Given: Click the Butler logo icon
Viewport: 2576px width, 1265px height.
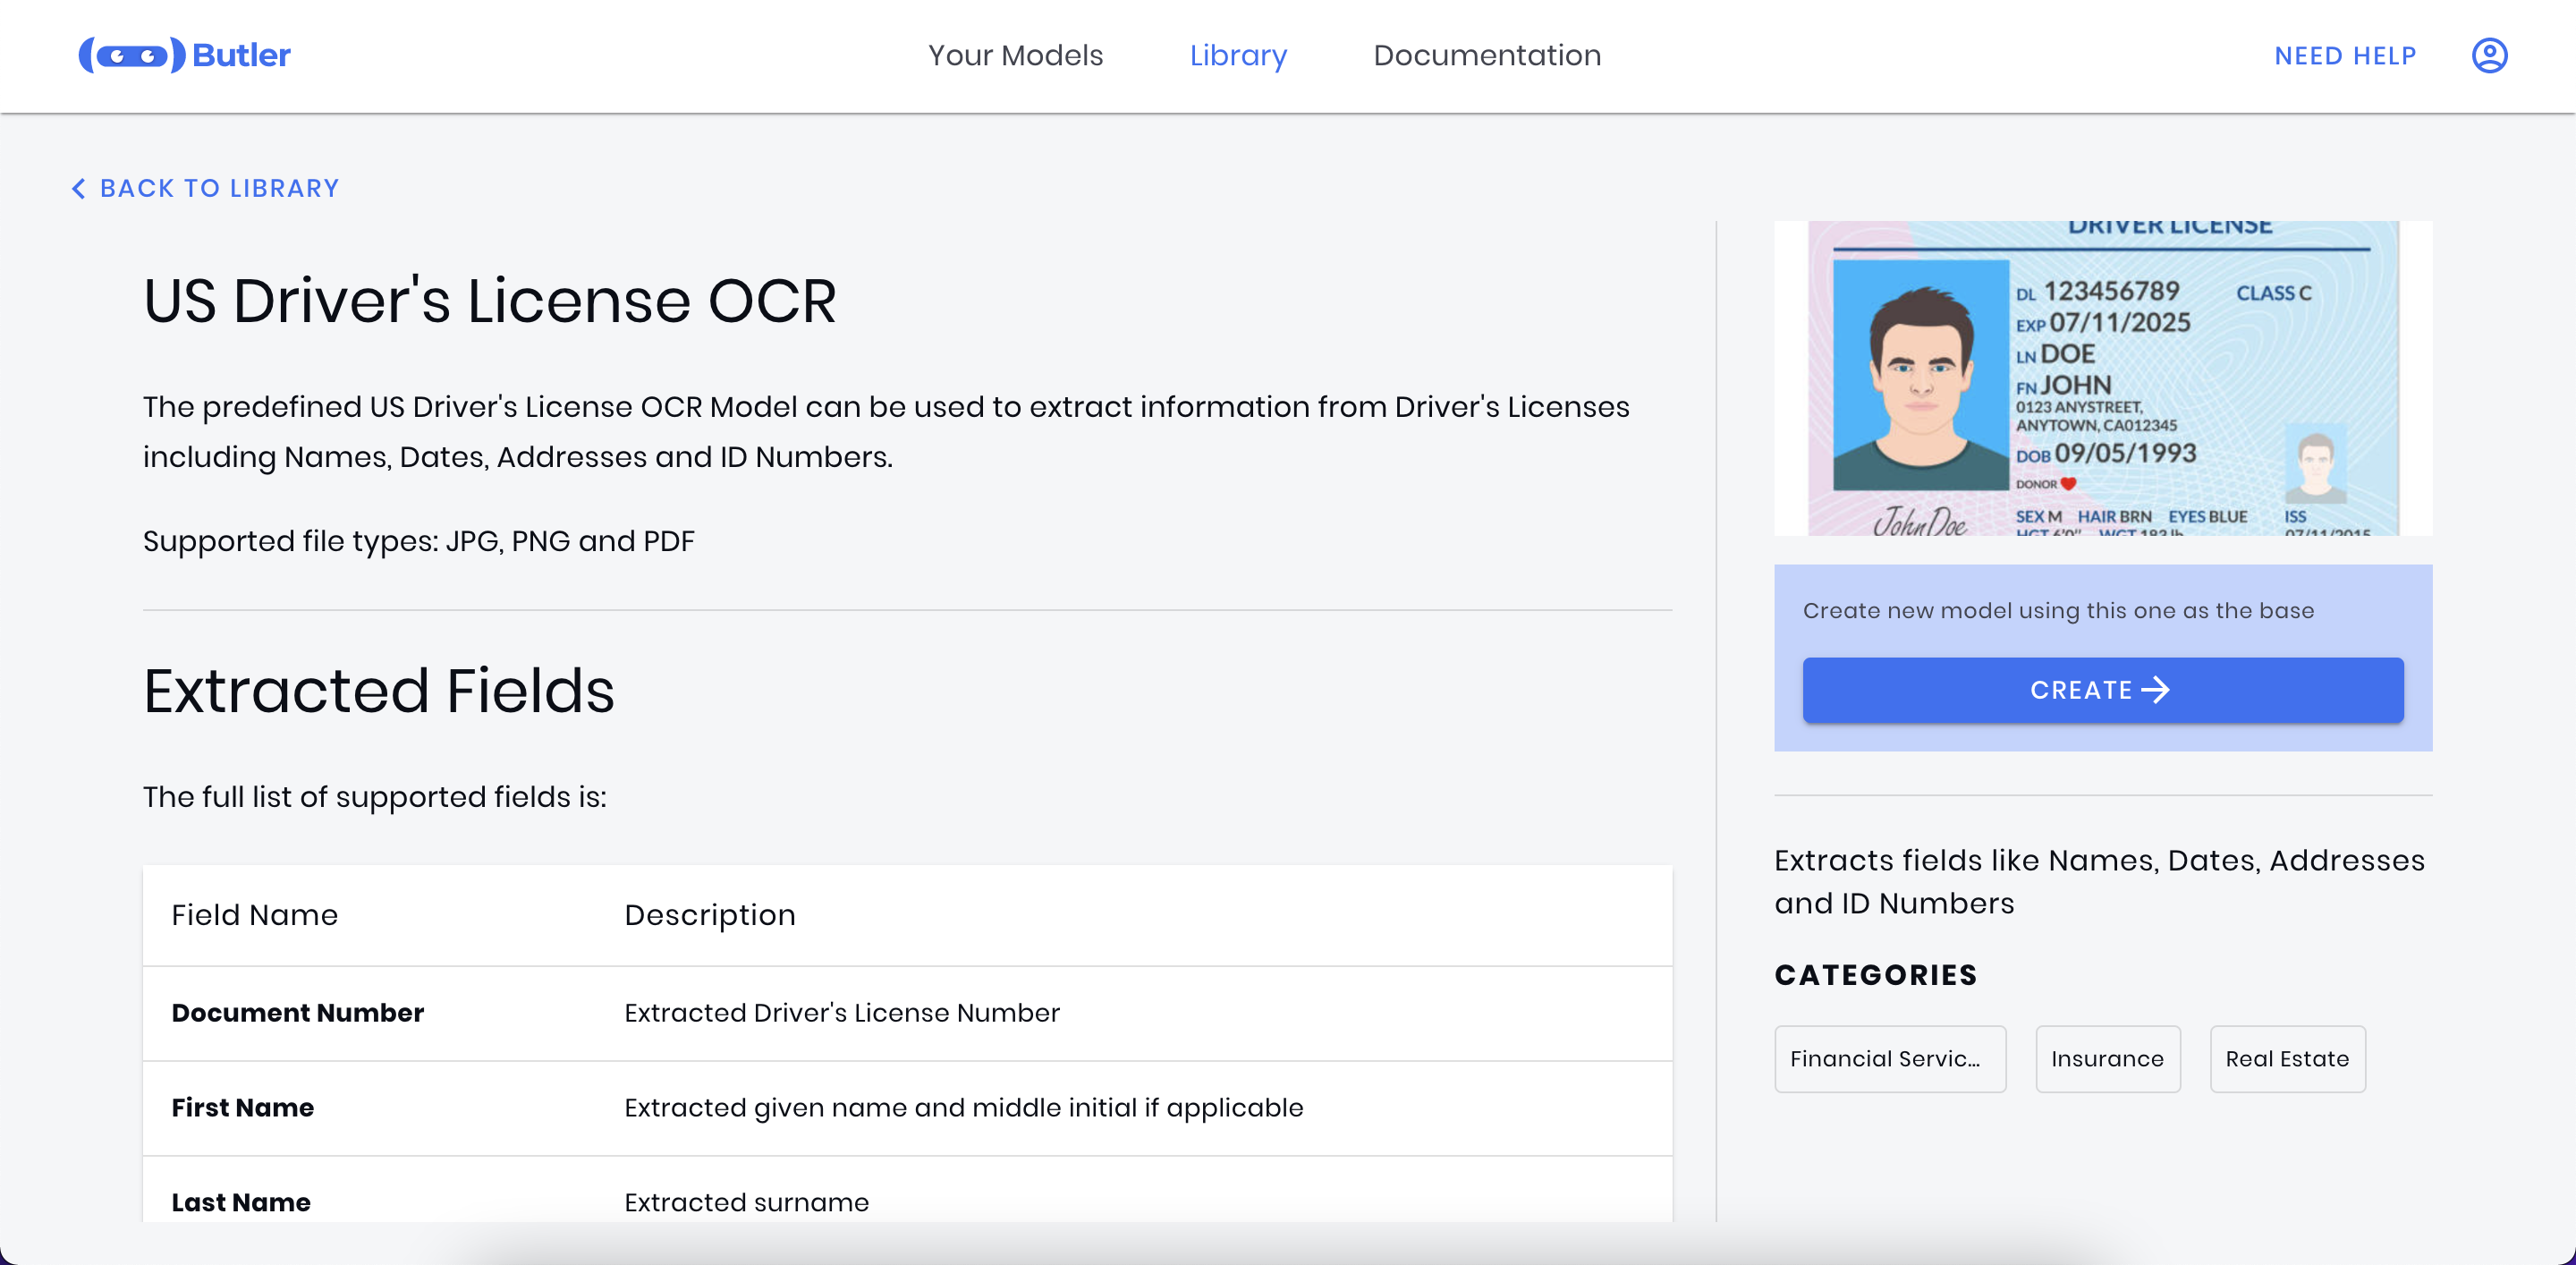Looking at the screenshot, I should [132, 55].
